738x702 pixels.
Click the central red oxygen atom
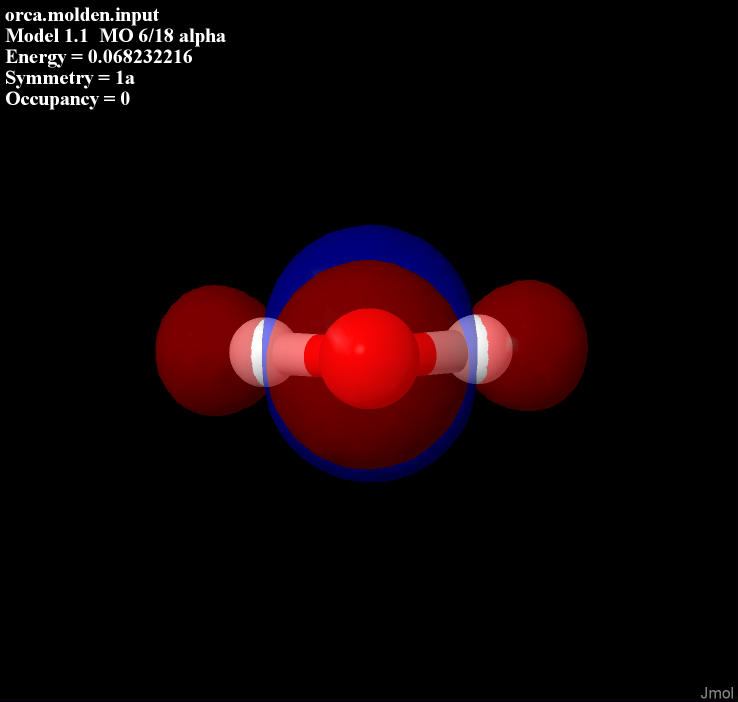click(369, 359)
